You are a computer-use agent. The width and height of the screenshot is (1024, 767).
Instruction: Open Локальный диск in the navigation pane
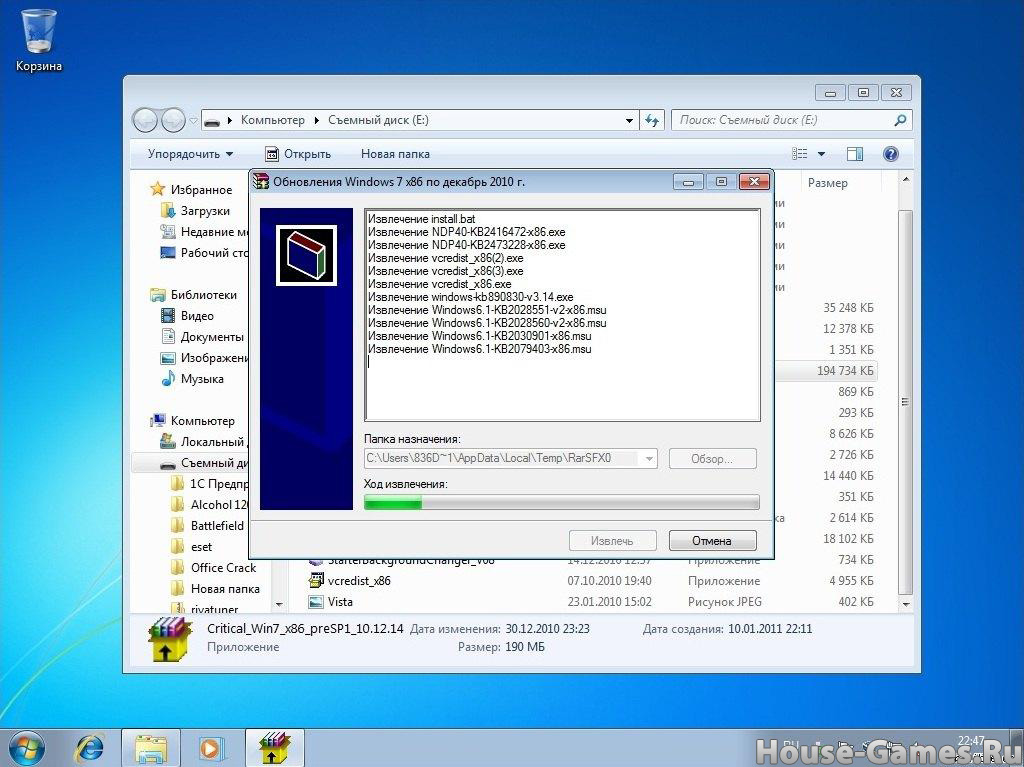pos(203,442)
